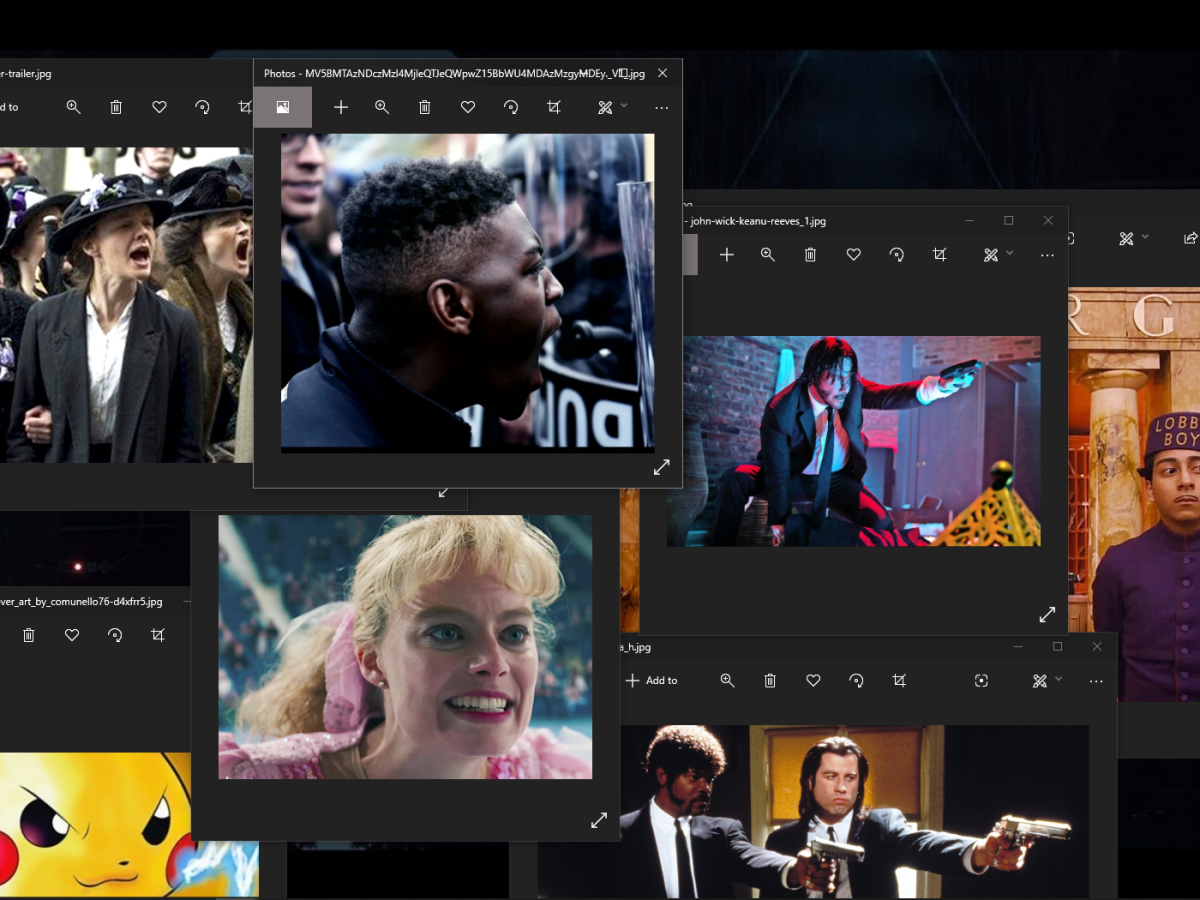Delete the john-wick-keanu-reeves_1.jpg photo
This screenshot has width=1200, height=900.
click(810, 255)
